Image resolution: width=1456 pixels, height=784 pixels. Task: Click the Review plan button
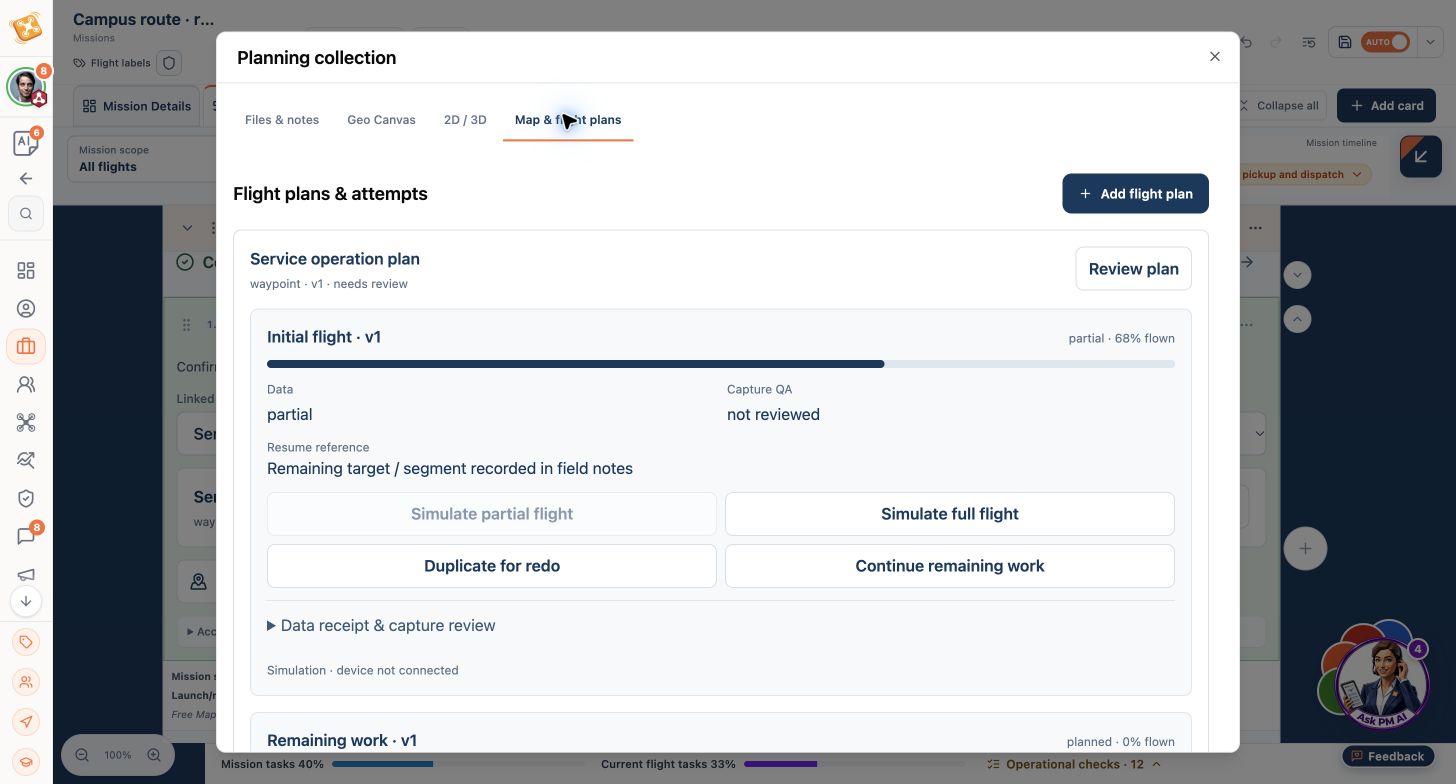click(x=1133, y=269)
